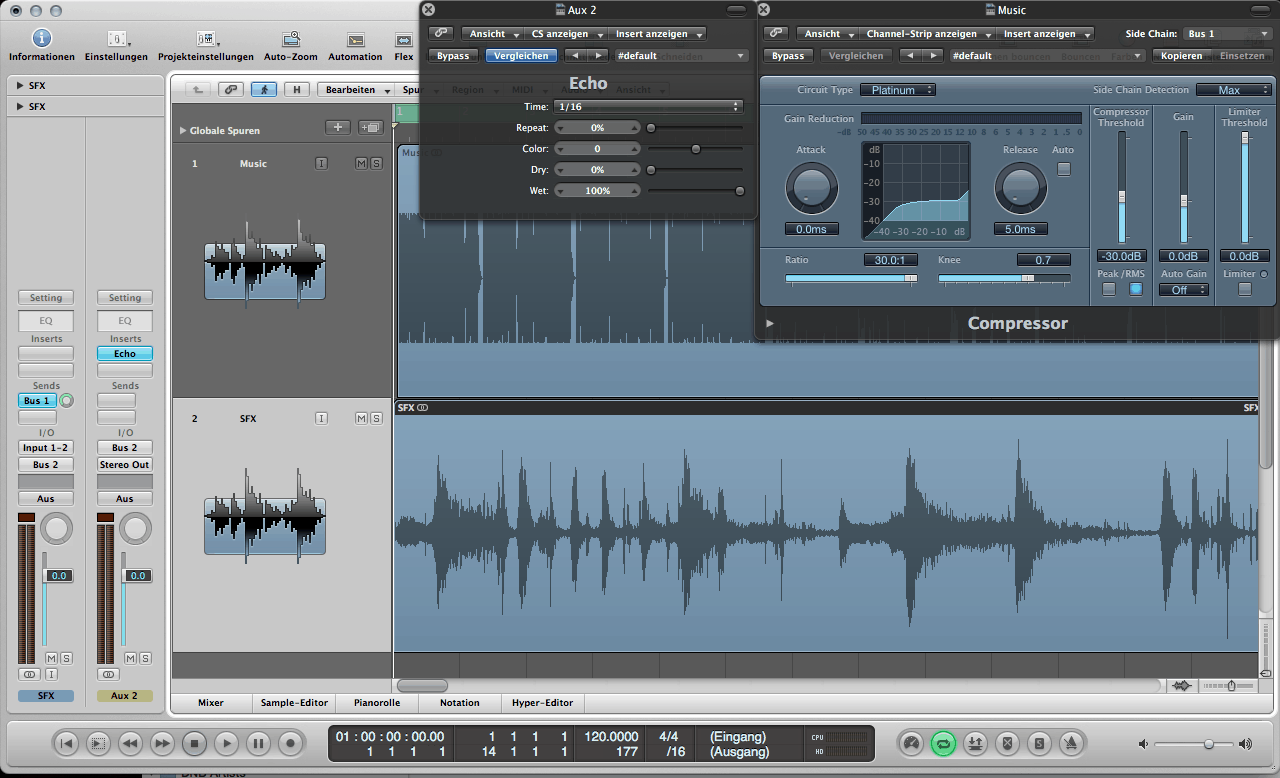Viewport: 1280px width, 778px height.
Task: Open the Echo Time 1/16 dropdown
Action: [x=648, y=106]
